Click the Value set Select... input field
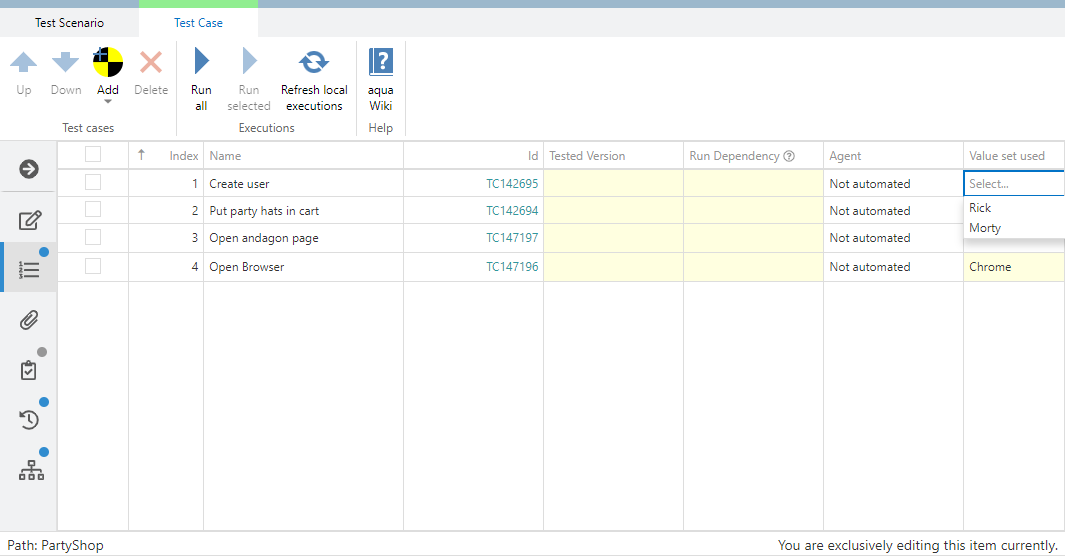 [1010, 184]
